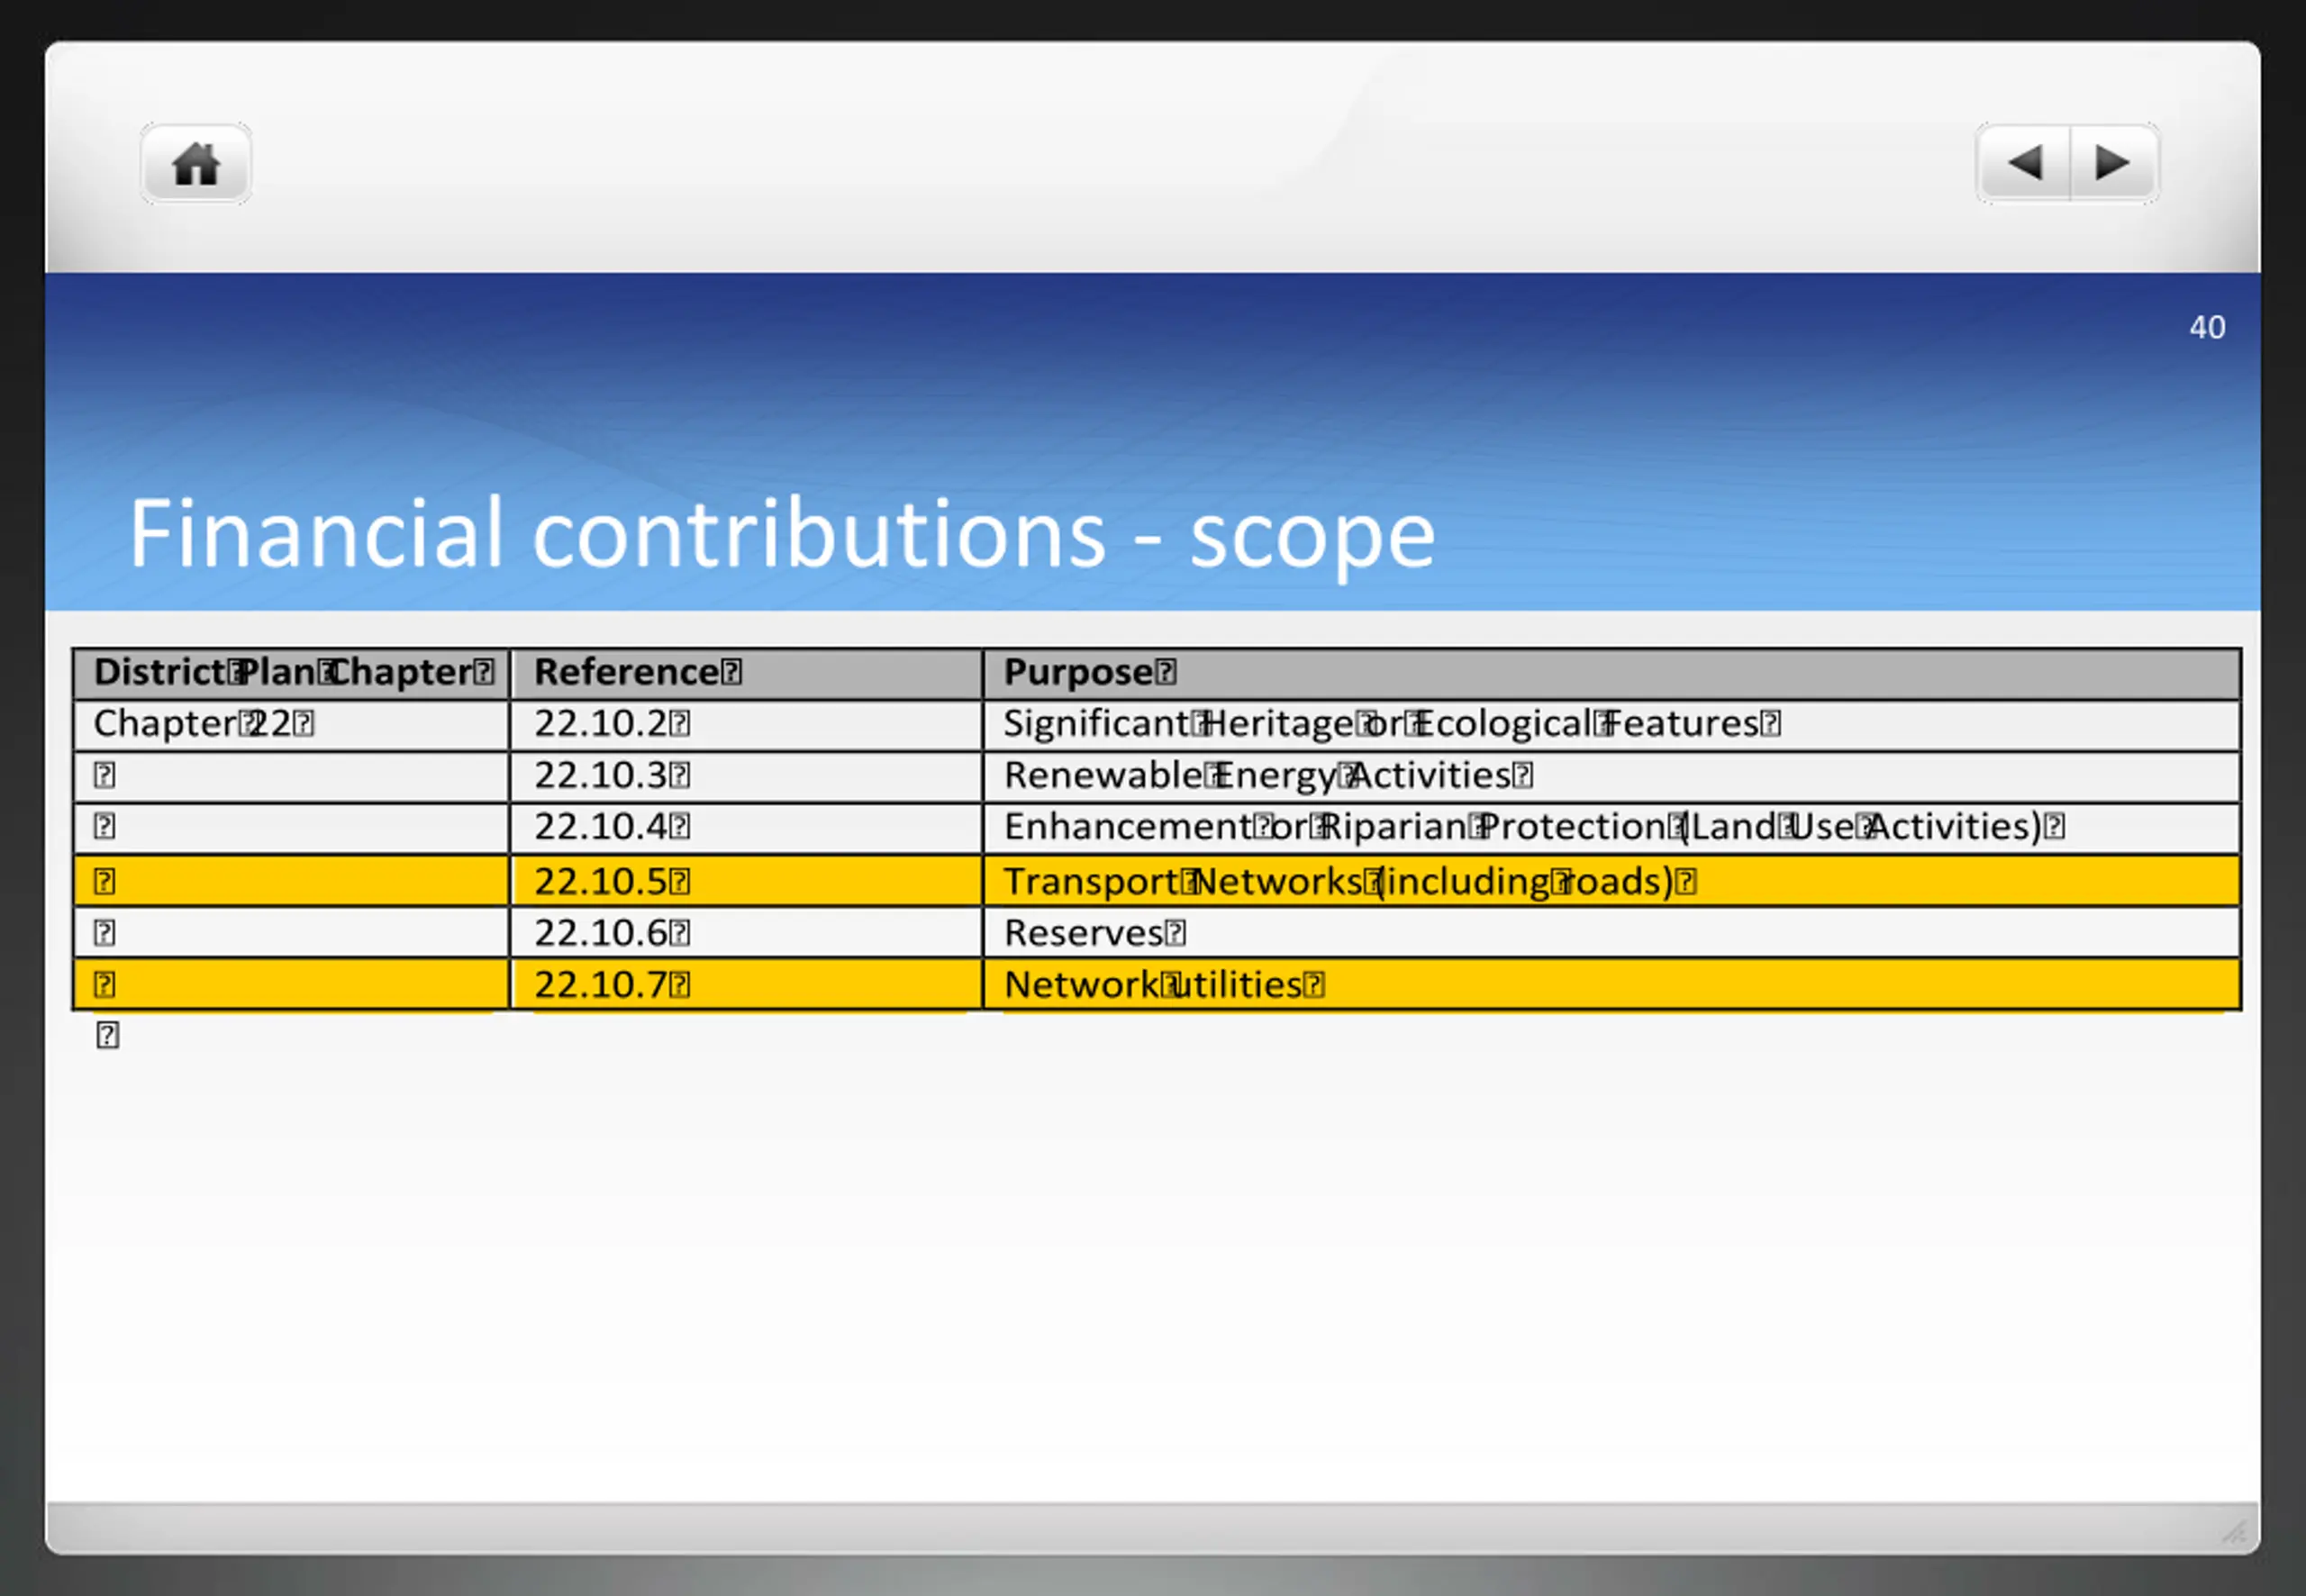The width and height of the screenshot is (2306, 1596).
Task: Click the 'District Plan Chapter' column header
Action: coord(292,672)
